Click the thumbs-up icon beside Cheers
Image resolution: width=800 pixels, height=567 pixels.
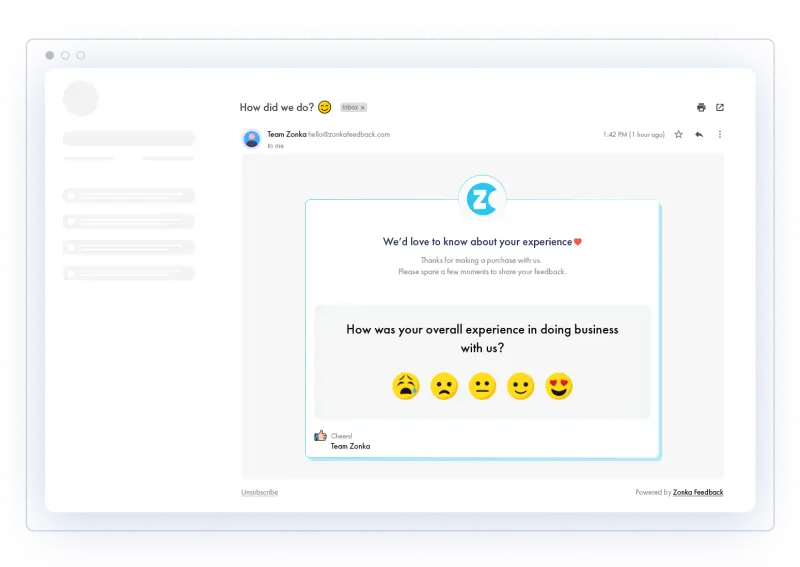(x=320, y=436)
